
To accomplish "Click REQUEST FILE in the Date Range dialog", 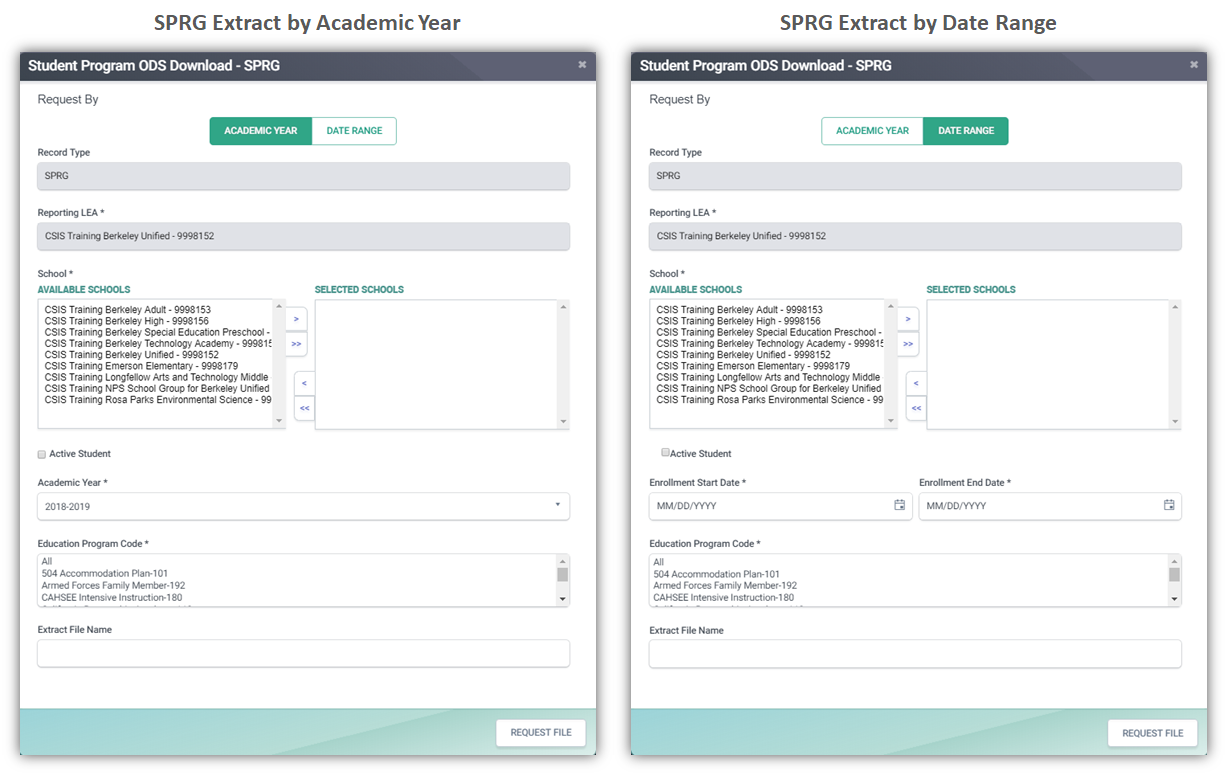I will (1152, 732).
